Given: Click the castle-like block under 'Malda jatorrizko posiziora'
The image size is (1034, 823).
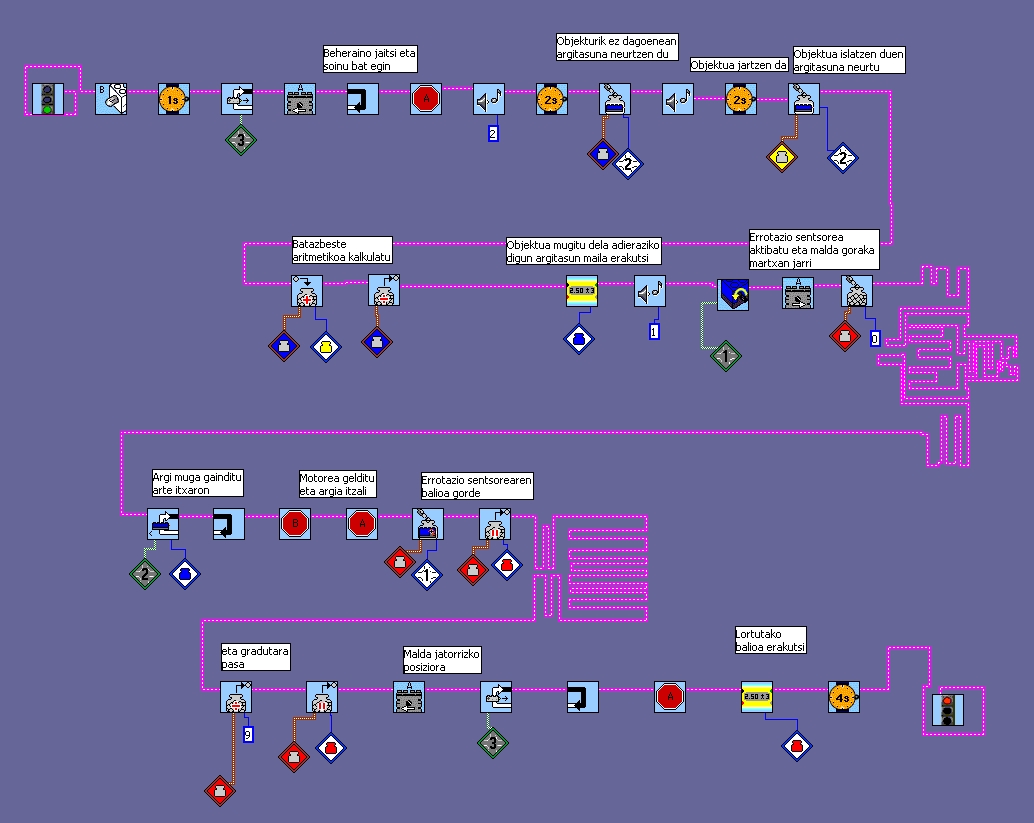Looking at the screenshot, I should 410,697.
